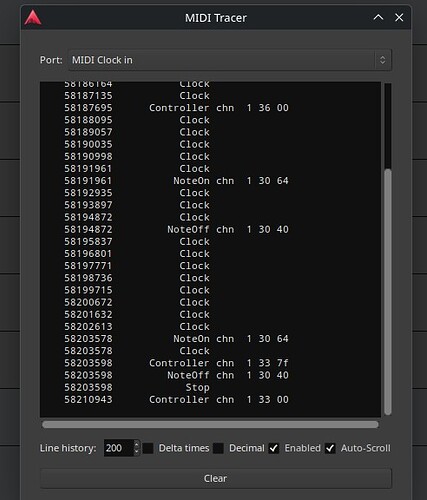Screen dimensions: 427x500
Task: Toggle the Delta times checkbox
Action: (148, 448)
